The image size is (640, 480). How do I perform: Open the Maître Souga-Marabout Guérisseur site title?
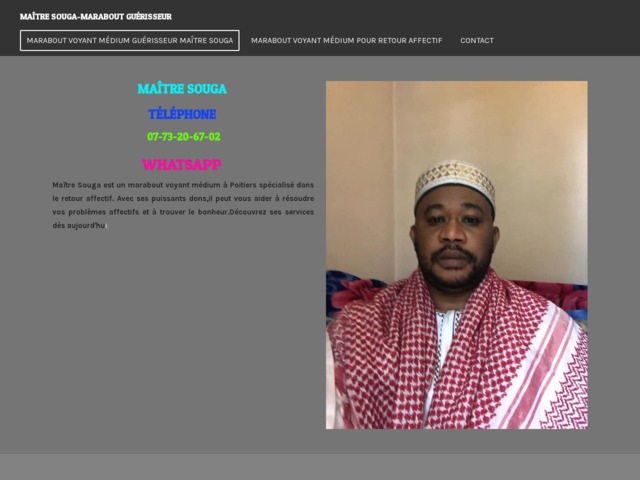(x=96, y=17)
